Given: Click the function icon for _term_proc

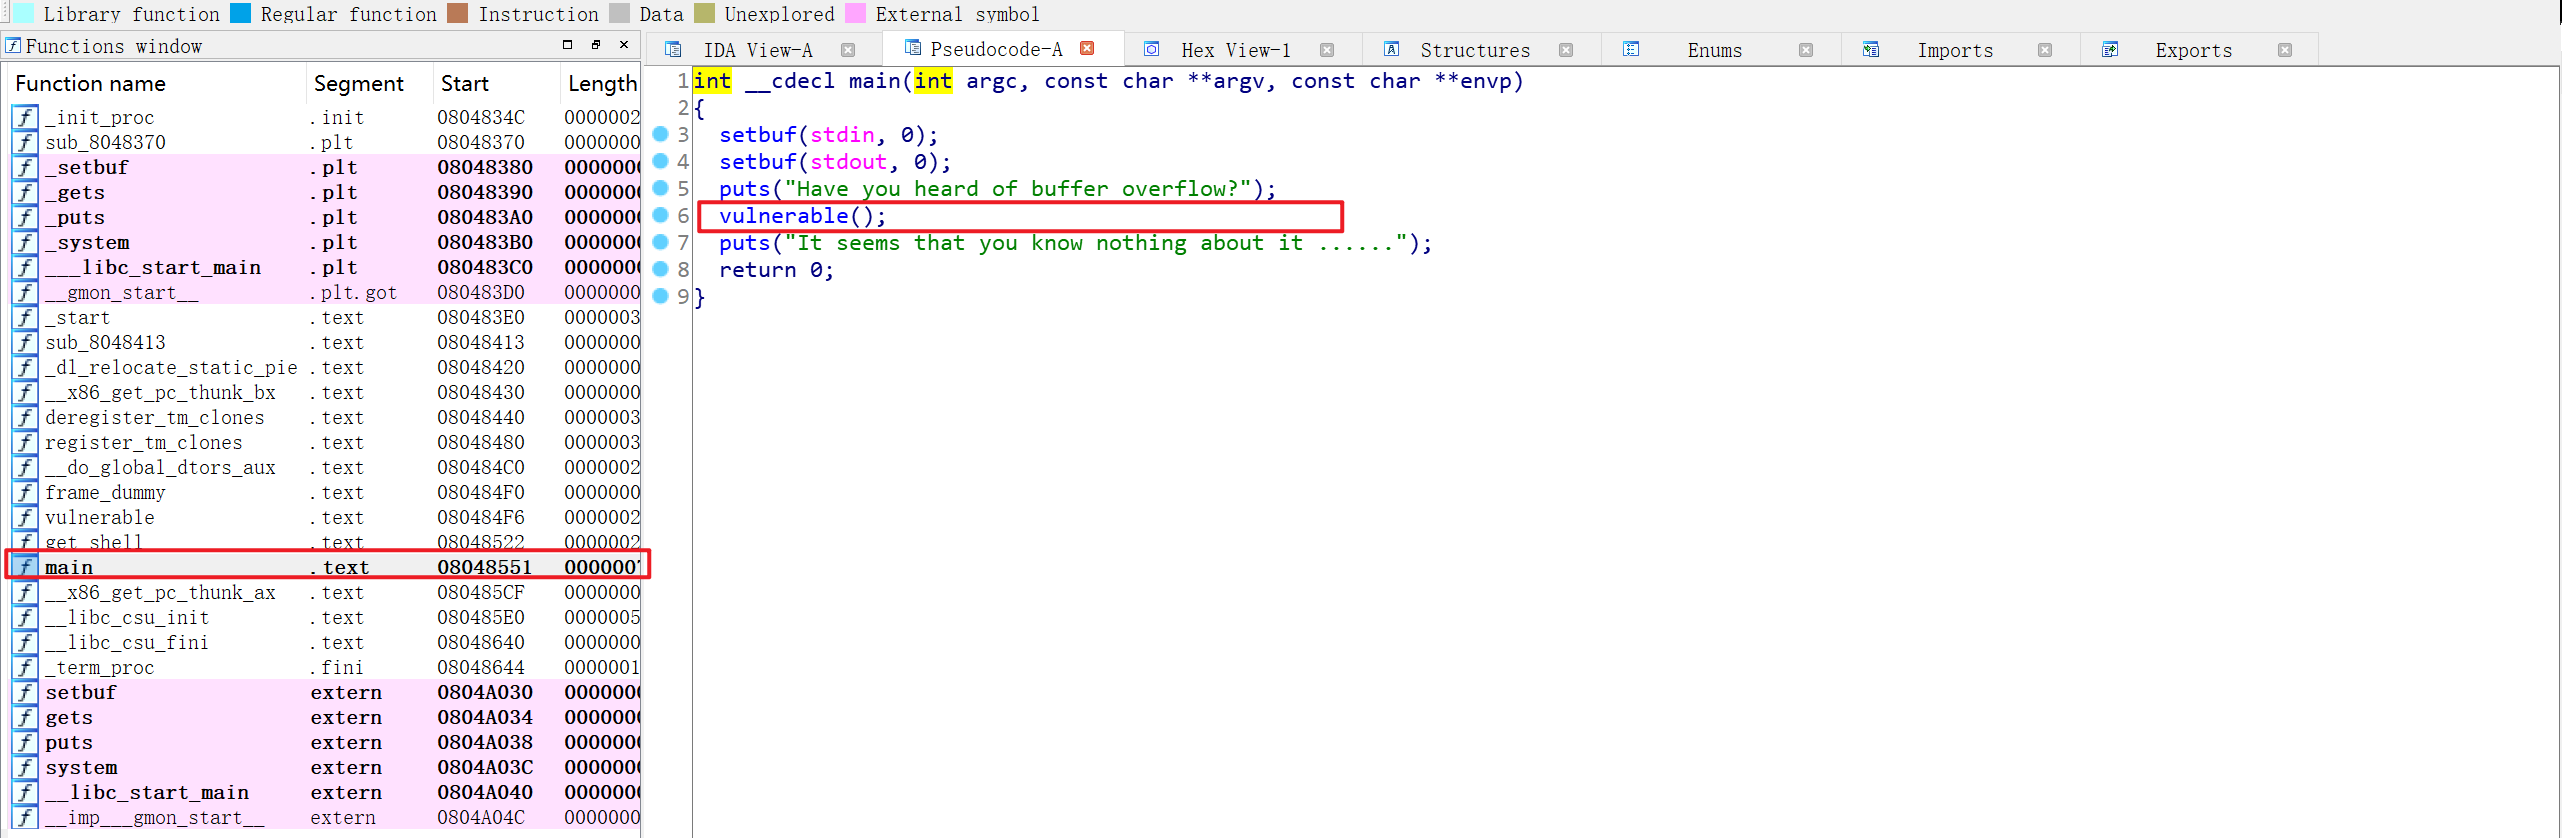Looking at the screenshot, I should point(25,667).
